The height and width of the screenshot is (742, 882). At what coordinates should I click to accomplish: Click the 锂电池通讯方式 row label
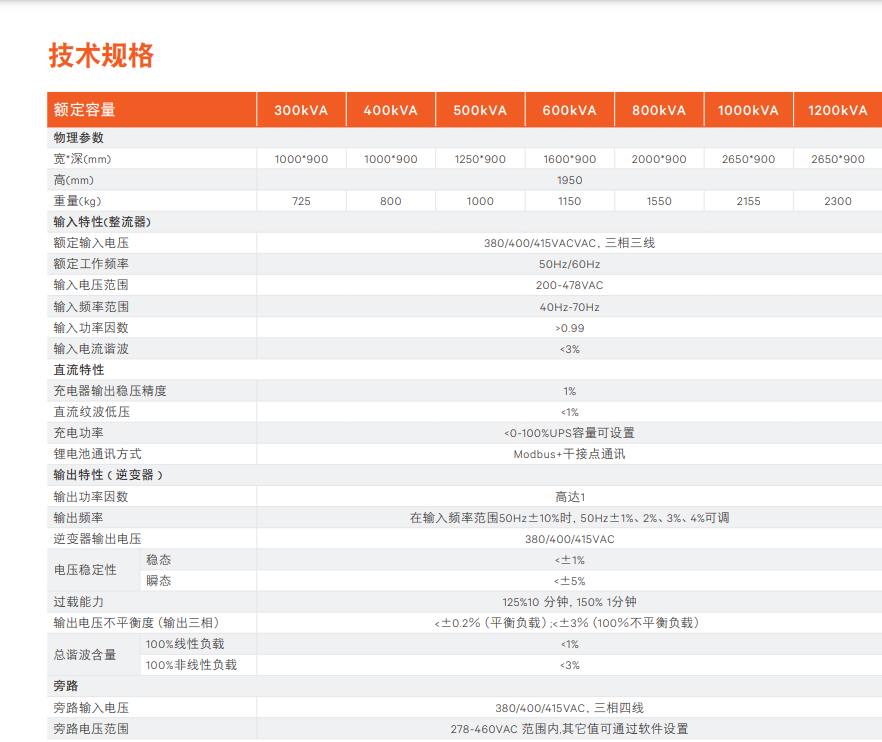97,454
